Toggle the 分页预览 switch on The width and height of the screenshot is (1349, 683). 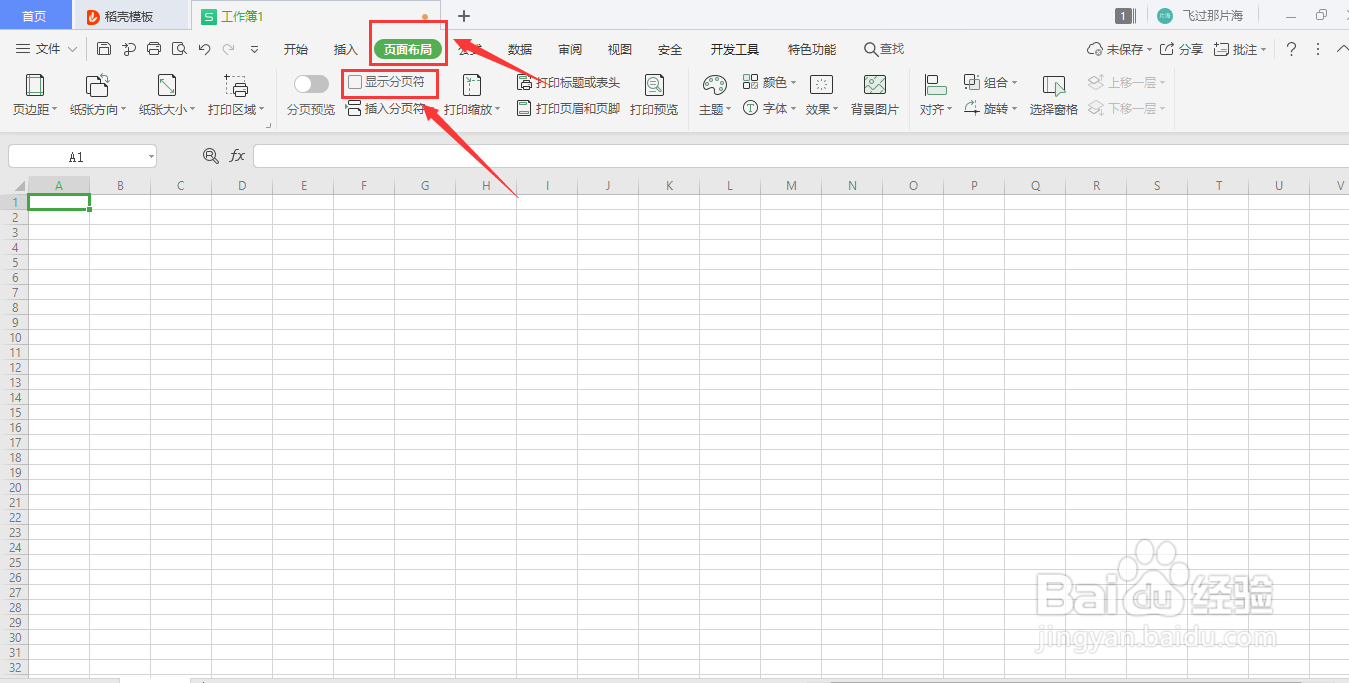coord(310,83)
